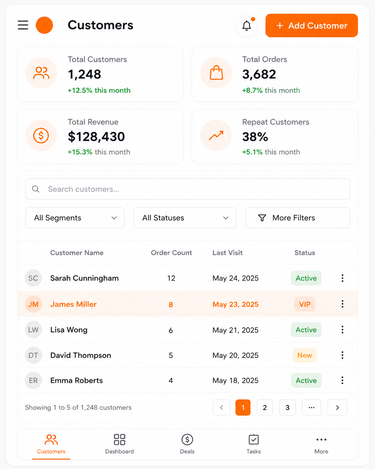Open Lisa Wong's row options menu
The width and height of the screenshot is (375, 469).
[x=342, y=330]
